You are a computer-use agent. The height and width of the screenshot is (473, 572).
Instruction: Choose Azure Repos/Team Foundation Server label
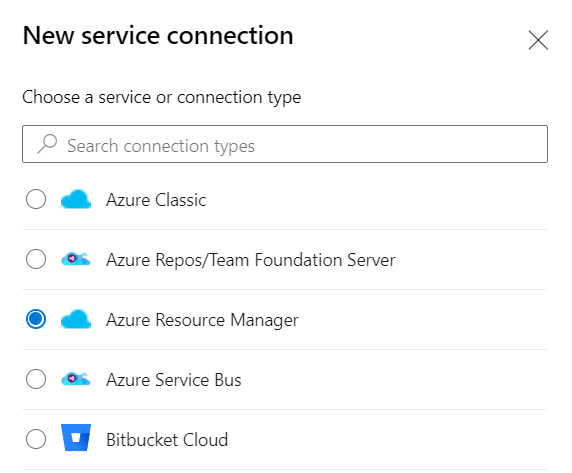[x=251, y=260]
